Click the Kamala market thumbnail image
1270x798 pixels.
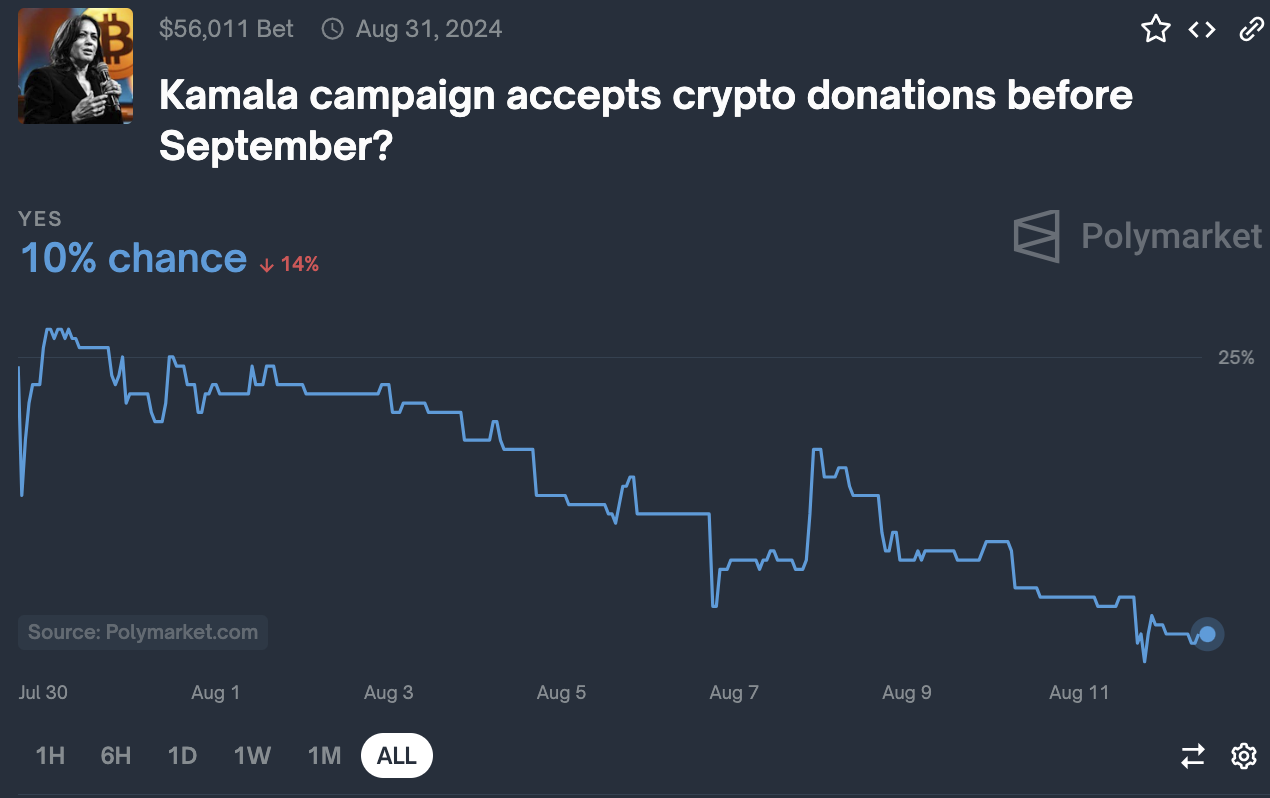click(76, 65)
